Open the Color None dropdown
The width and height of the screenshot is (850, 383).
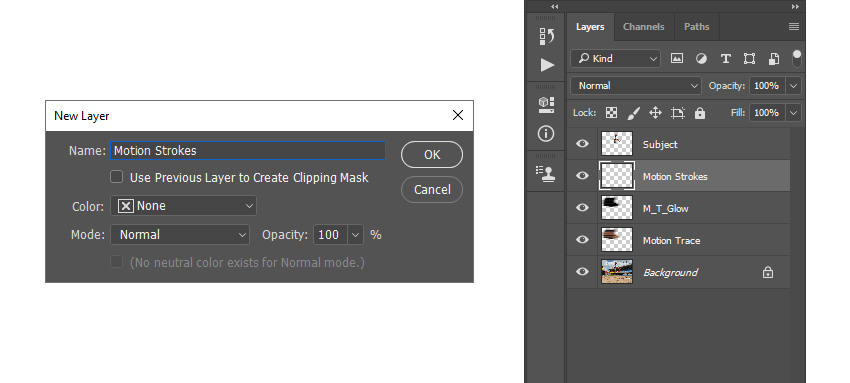[183, 206]
